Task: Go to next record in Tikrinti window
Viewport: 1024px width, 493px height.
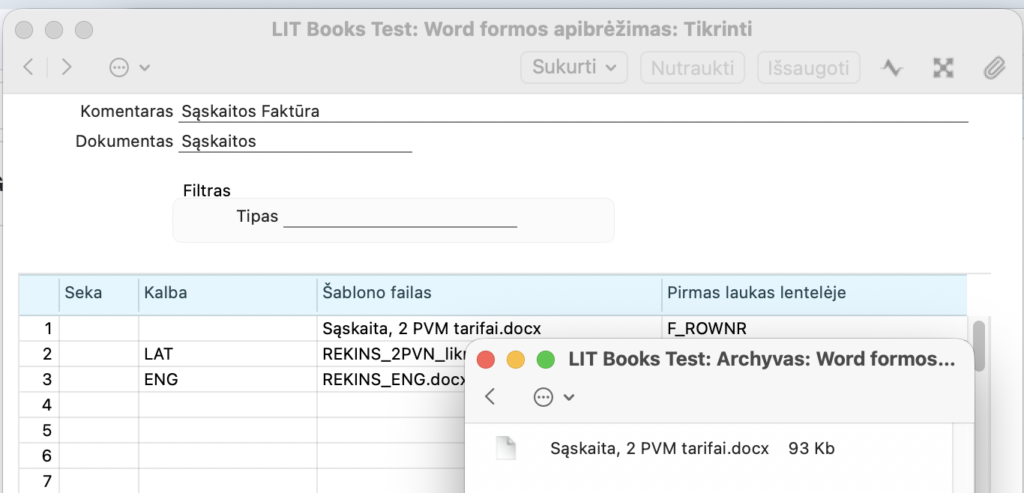Action: click(66, 67)
